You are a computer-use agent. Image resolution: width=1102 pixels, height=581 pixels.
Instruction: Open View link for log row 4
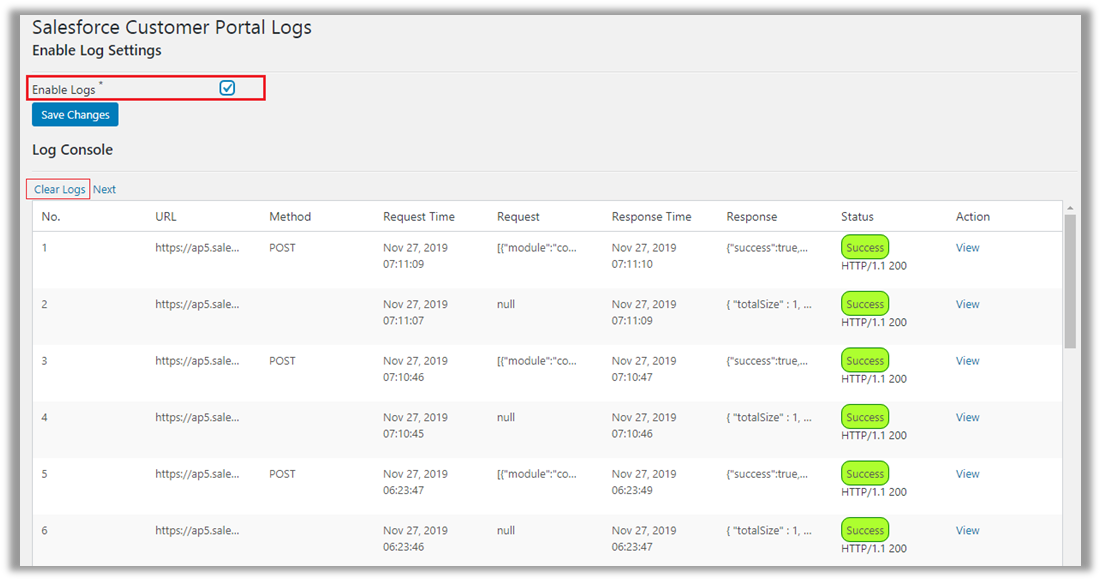click(x=967, y=417)
